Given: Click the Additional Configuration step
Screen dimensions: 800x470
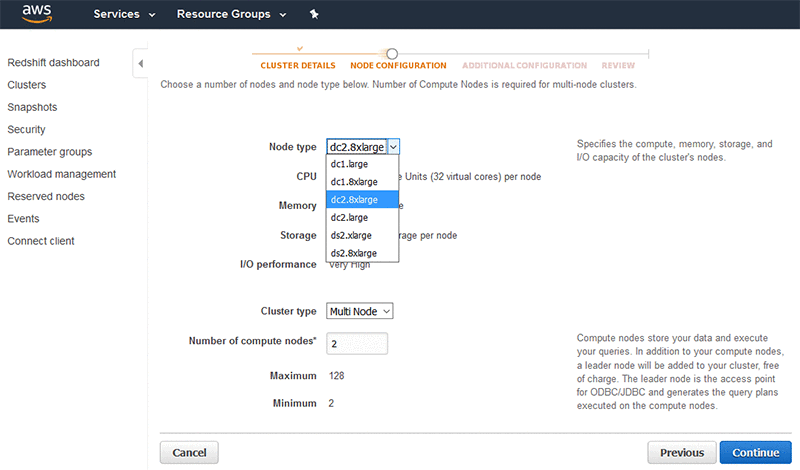Looking at the screenshot, I should (524, 65).
